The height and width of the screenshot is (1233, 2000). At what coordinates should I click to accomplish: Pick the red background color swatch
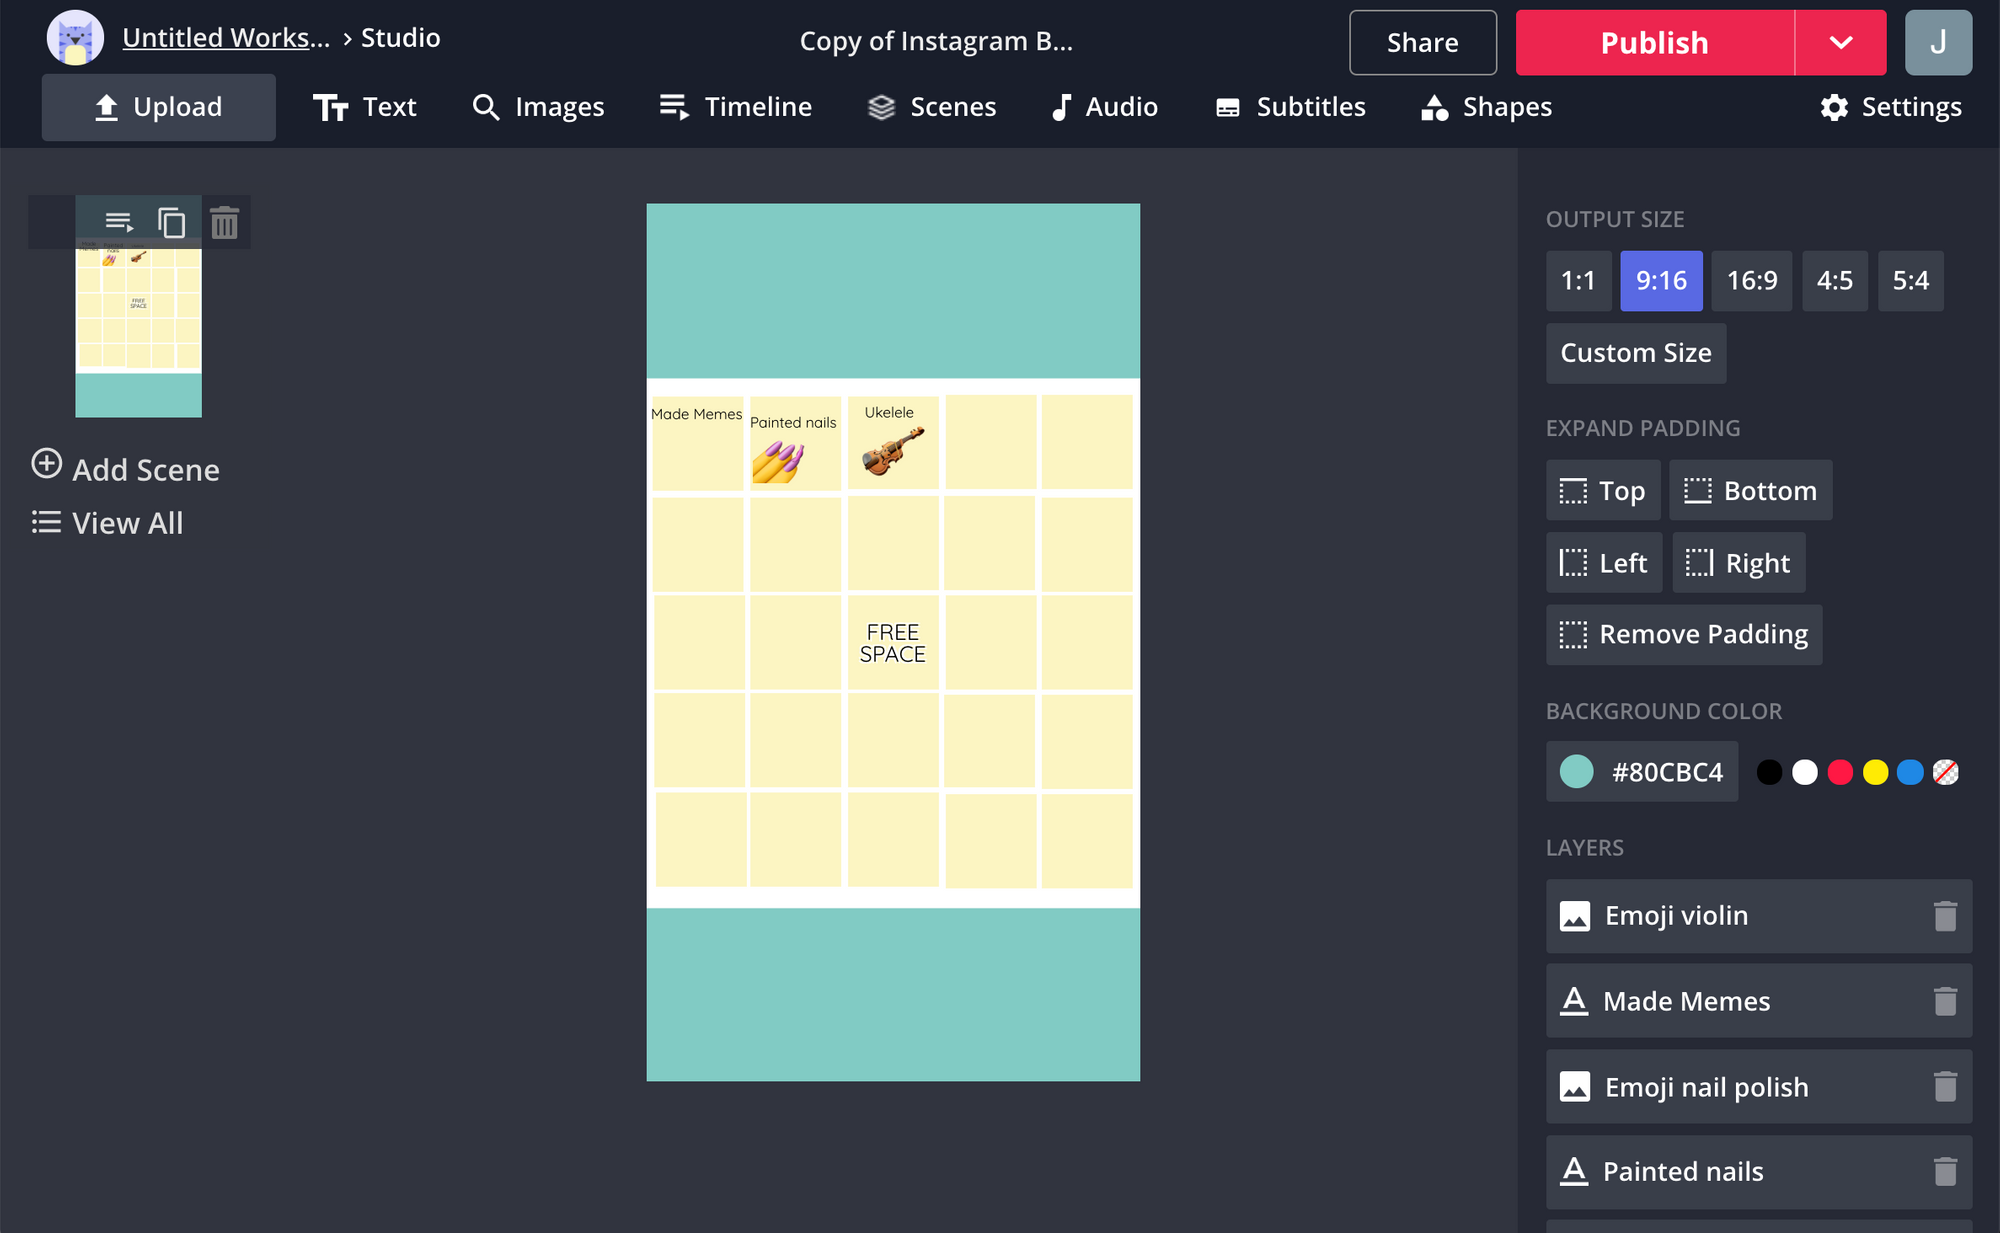coord(1840,772)
